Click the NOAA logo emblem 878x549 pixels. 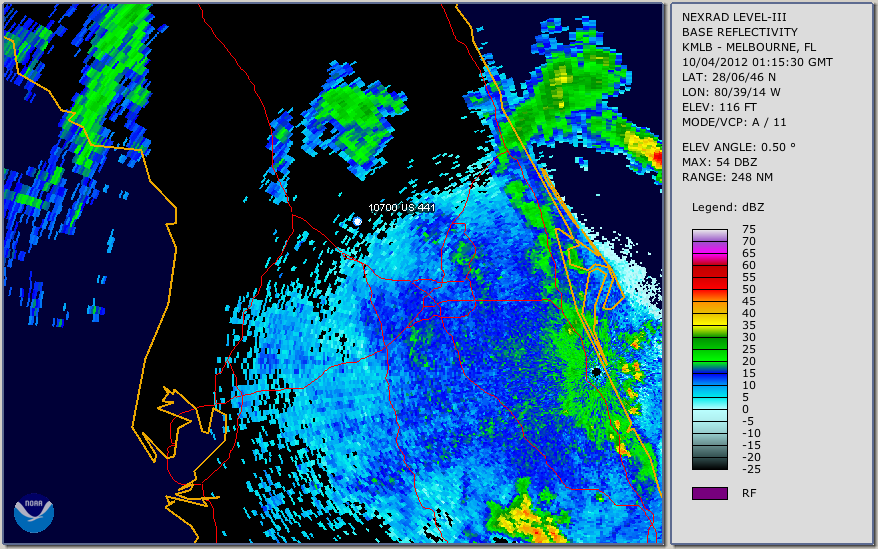point(34,513)
